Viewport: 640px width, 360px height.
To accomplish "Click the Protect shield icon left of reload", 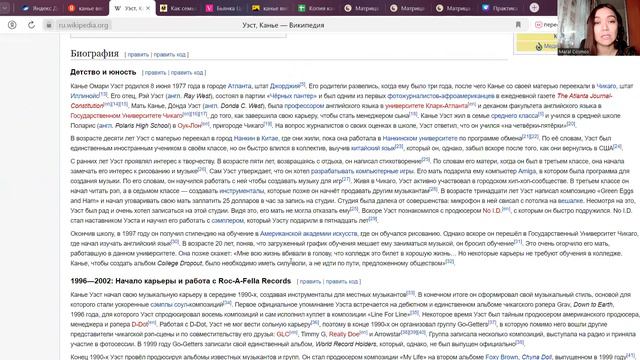I will pos(12,25).
